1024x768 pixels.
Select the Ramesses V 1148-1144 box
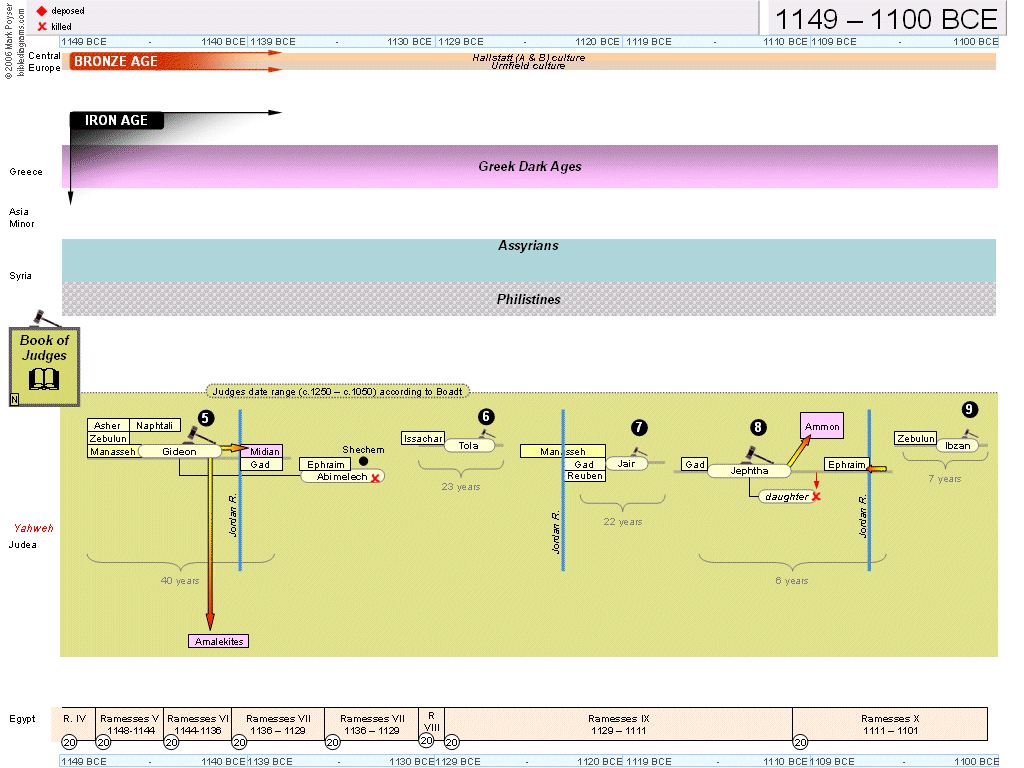[129, 724]
